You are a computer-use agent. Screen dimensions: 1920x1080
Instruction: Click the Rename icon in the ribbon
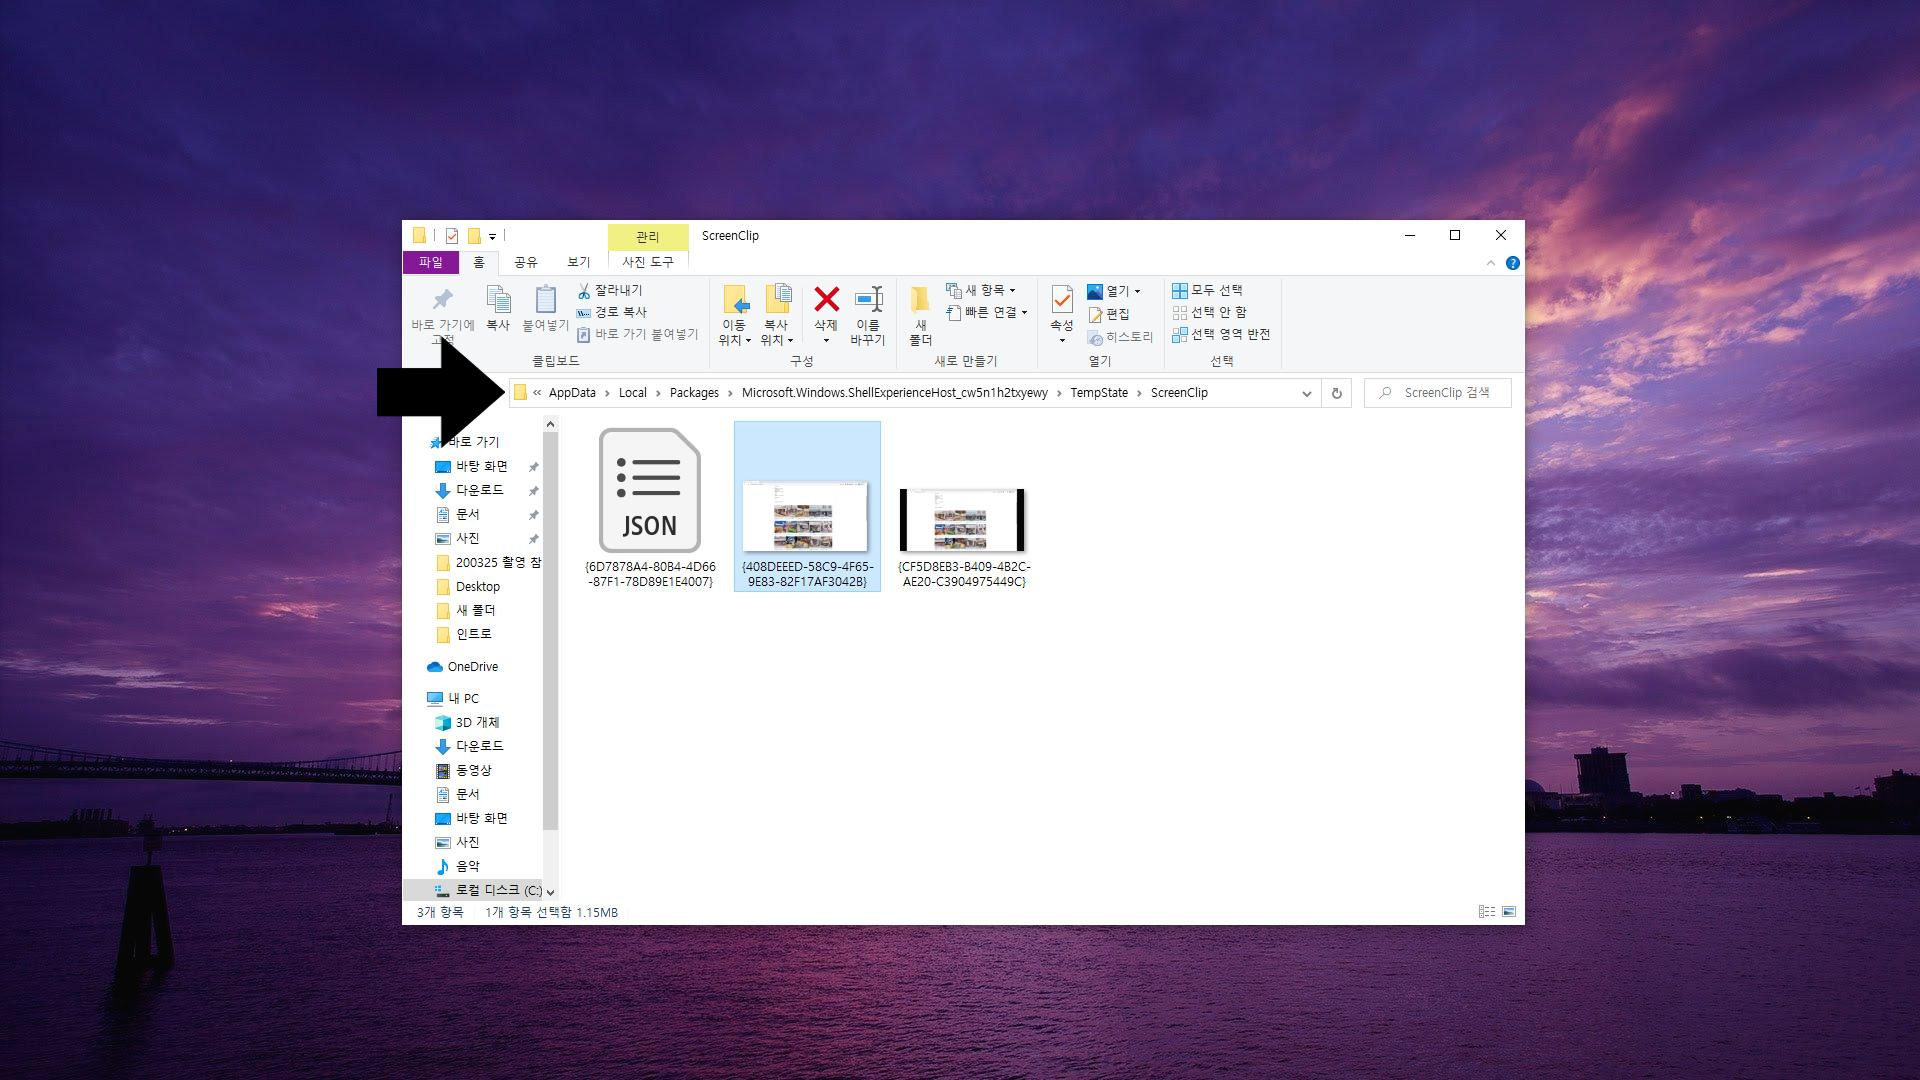(x=868, y=300)
